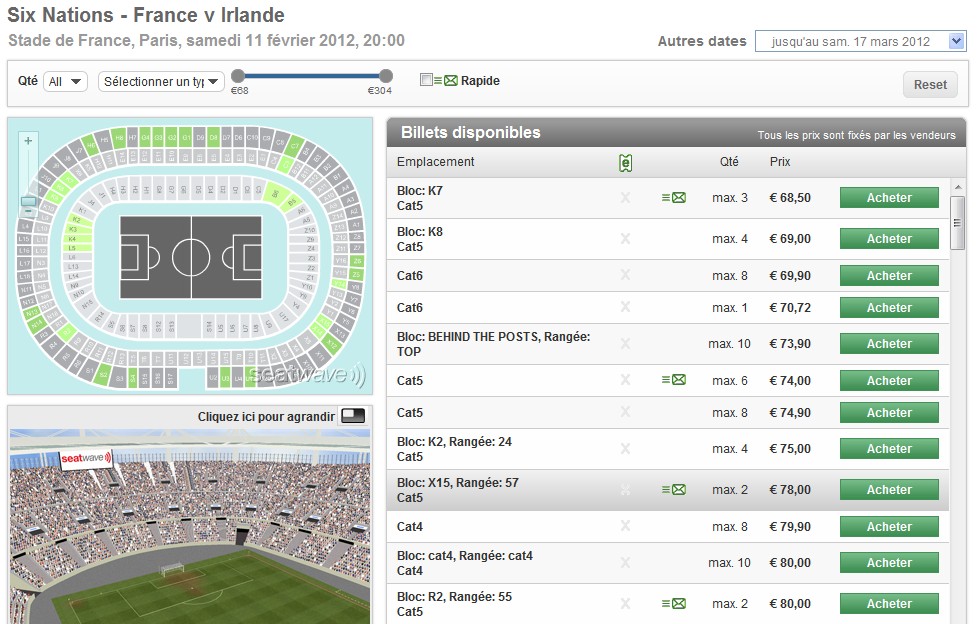Open the Qté quantity dropdown
Viewport: 979px width, 624px height.
pyautogui.click(x=65, y=81)
